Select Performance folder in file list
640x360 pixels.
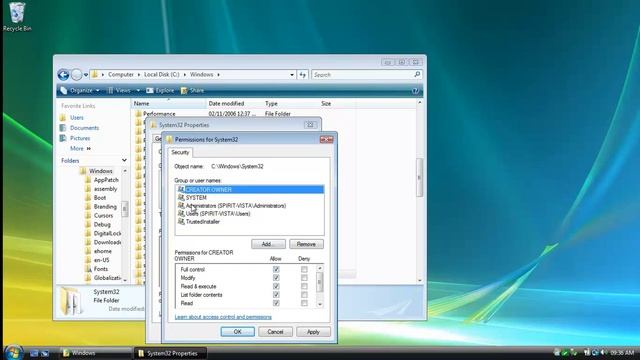(x=159, y=114)
